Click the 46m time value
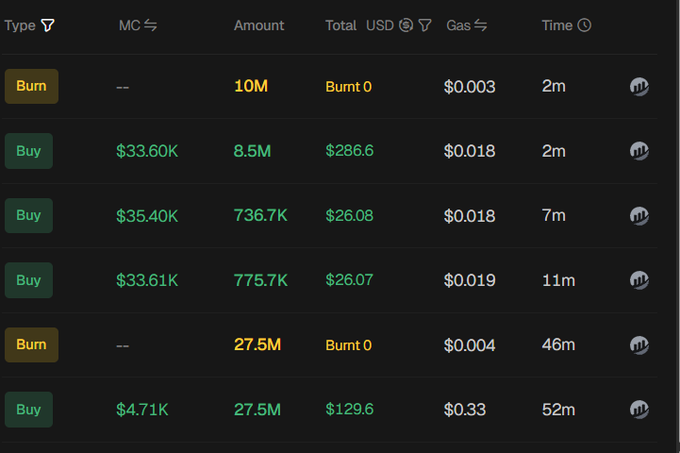This screenshot has width=680, height=453. (558, 345)
